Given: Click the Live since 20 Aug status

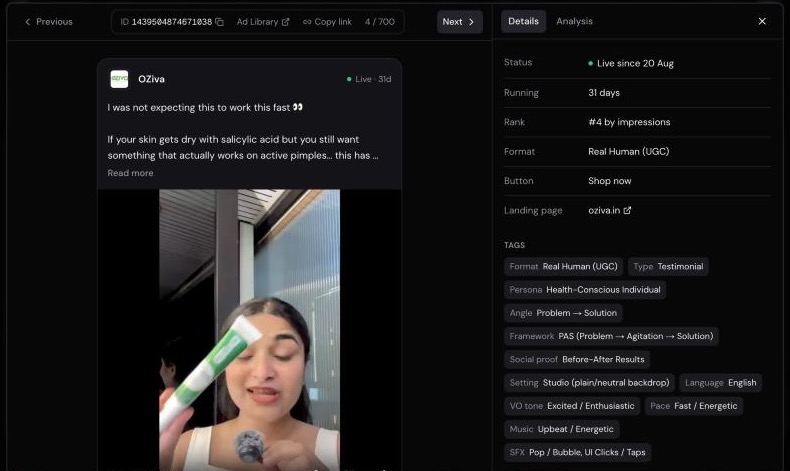Looking at the screenshot, I should (x=631, y=63).
